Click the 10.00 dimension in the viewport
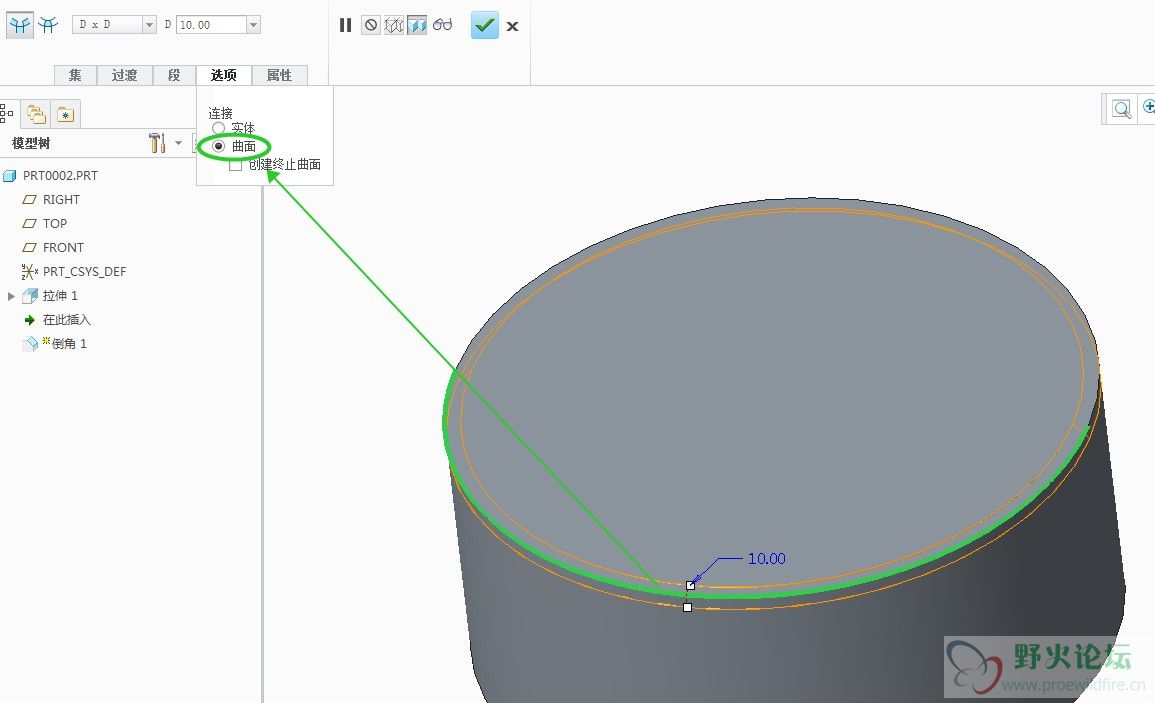Screen dimensions: 1155x703 767,559
